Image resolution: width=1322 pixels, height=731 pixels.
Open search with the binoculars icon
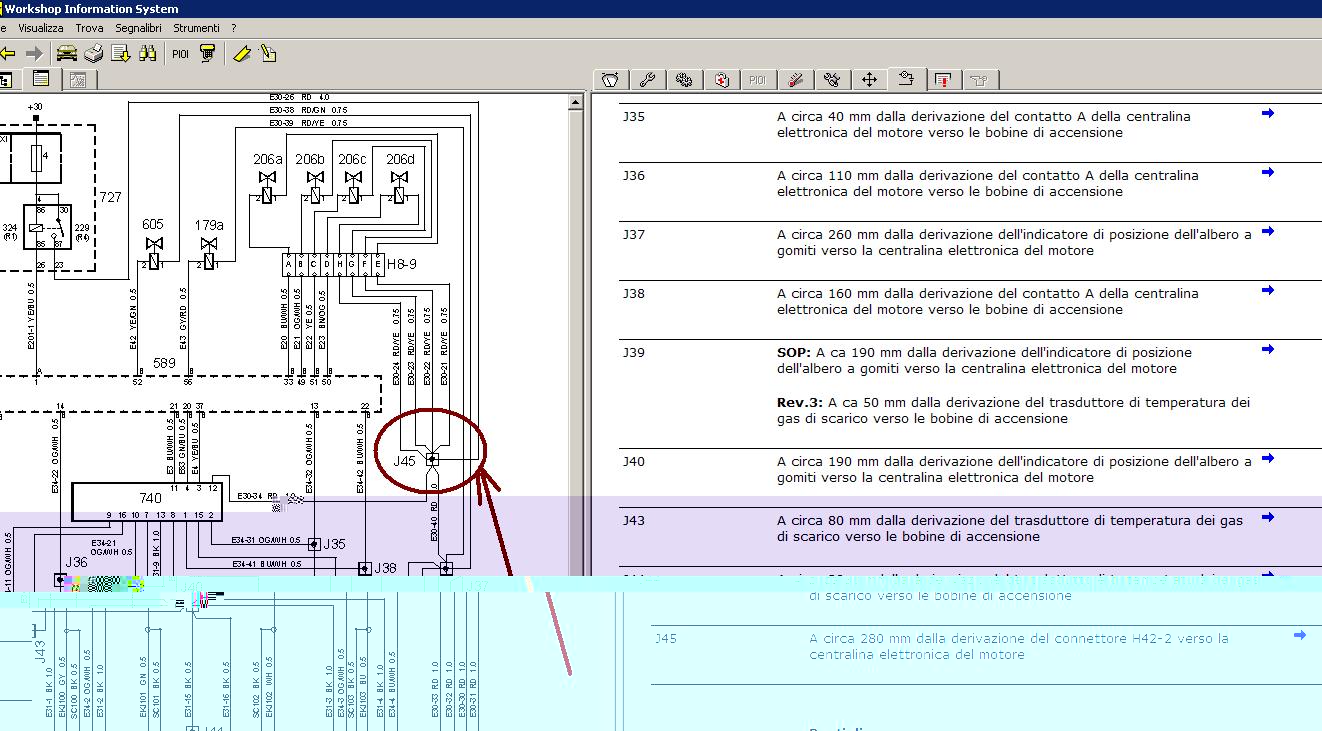pyautogui.click(x=148, y=53)
